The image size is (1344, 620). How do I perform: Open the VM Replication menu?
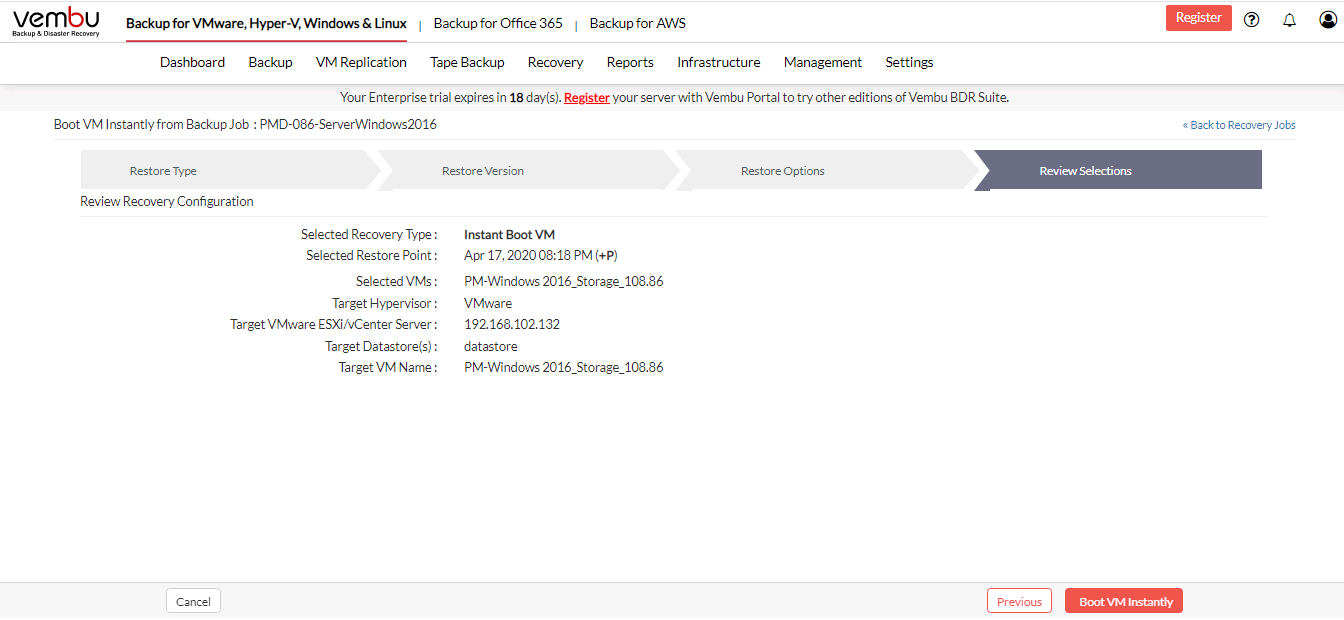pyautogui.click(x=361, y=62)
